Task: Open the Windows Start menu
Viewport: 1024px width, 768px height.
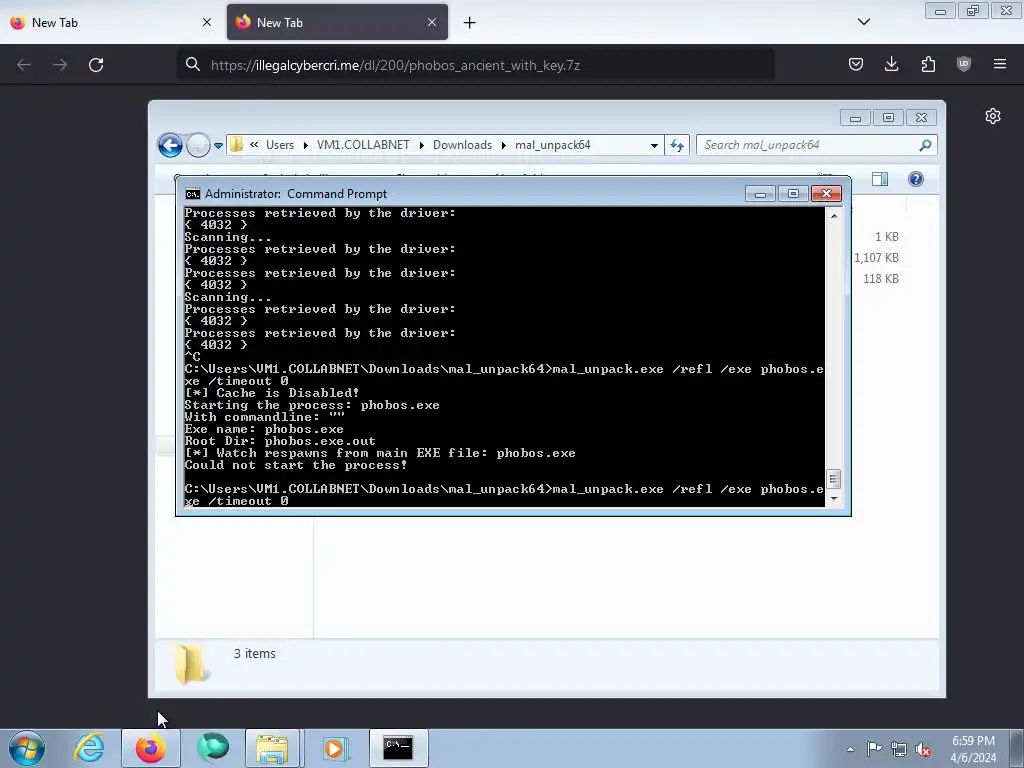Action: (27, 748)
